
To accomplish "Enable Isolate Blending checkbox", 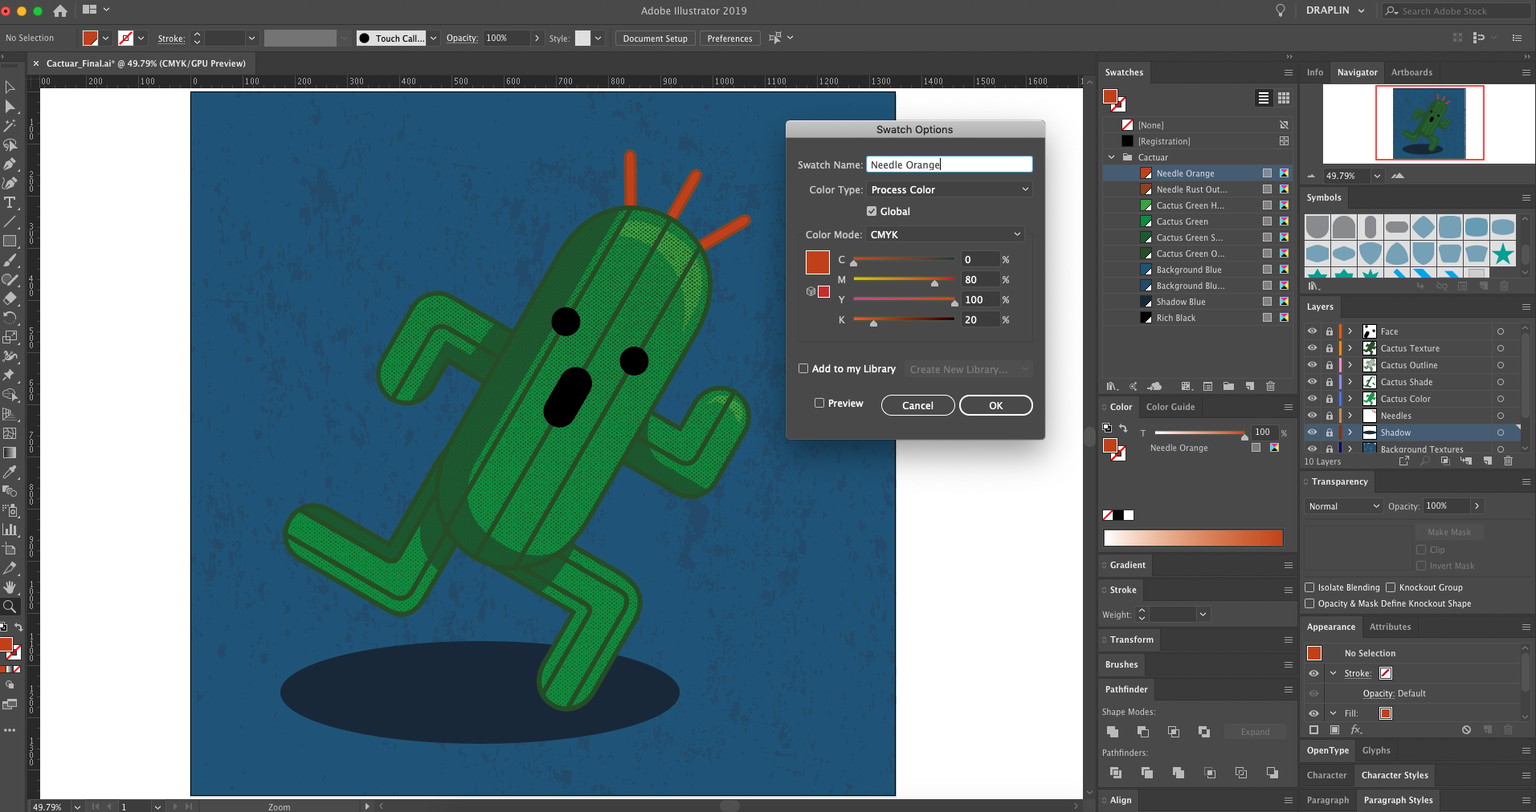I will 1310,587.
